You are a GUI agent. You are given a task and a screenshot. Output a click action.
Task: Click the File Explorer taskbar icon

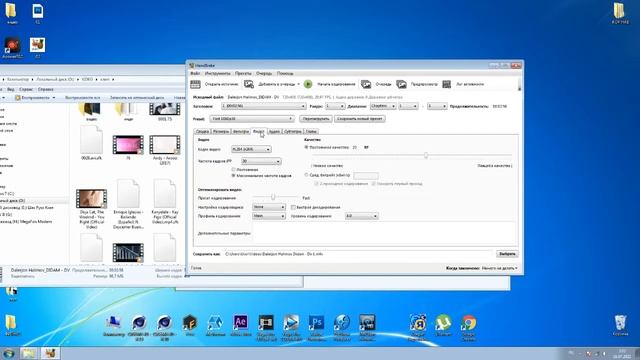click(x=29, y=353)
